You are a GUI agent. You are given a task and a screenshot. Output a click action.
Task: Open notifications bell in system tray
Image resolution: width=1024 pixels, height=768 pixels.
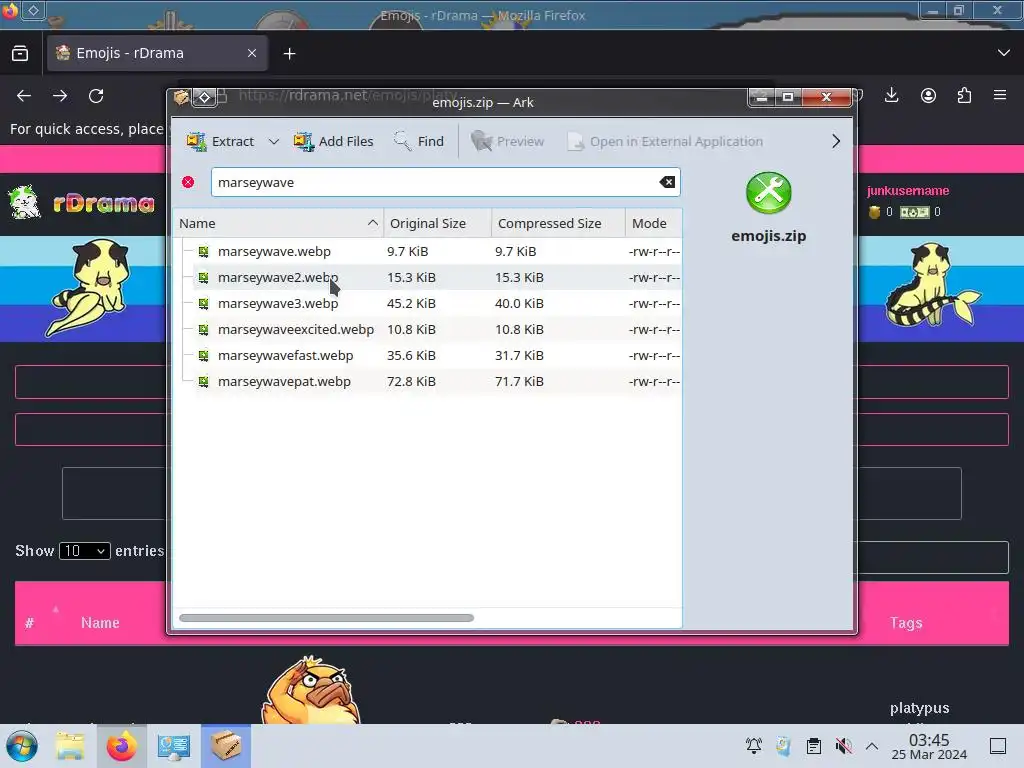[x=754, y=746]
